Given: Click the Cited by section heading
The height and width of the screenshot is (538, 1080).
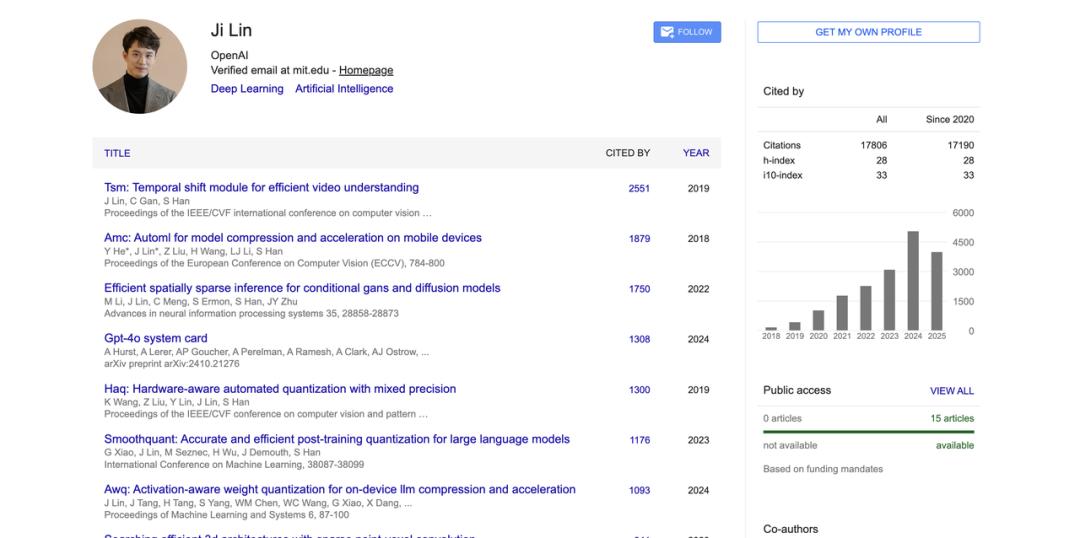Looking at the screenshot, I should [783, 91].
